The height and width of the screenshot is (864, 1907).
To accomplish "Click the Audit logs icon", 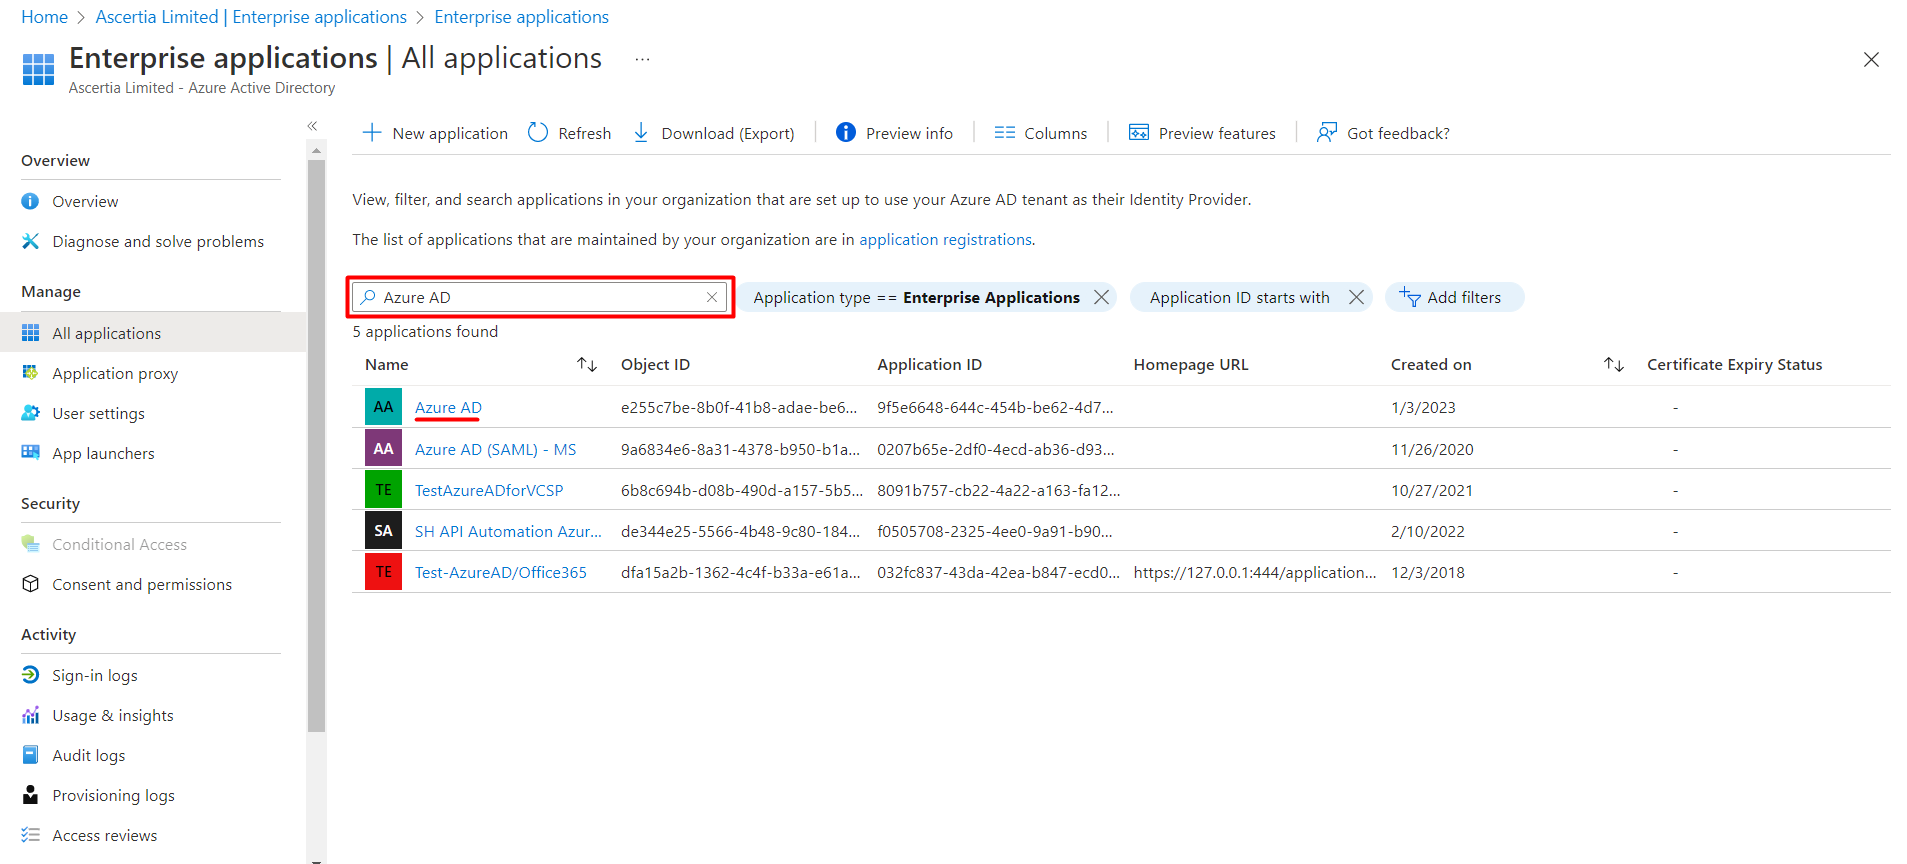I will pos(31,755).
